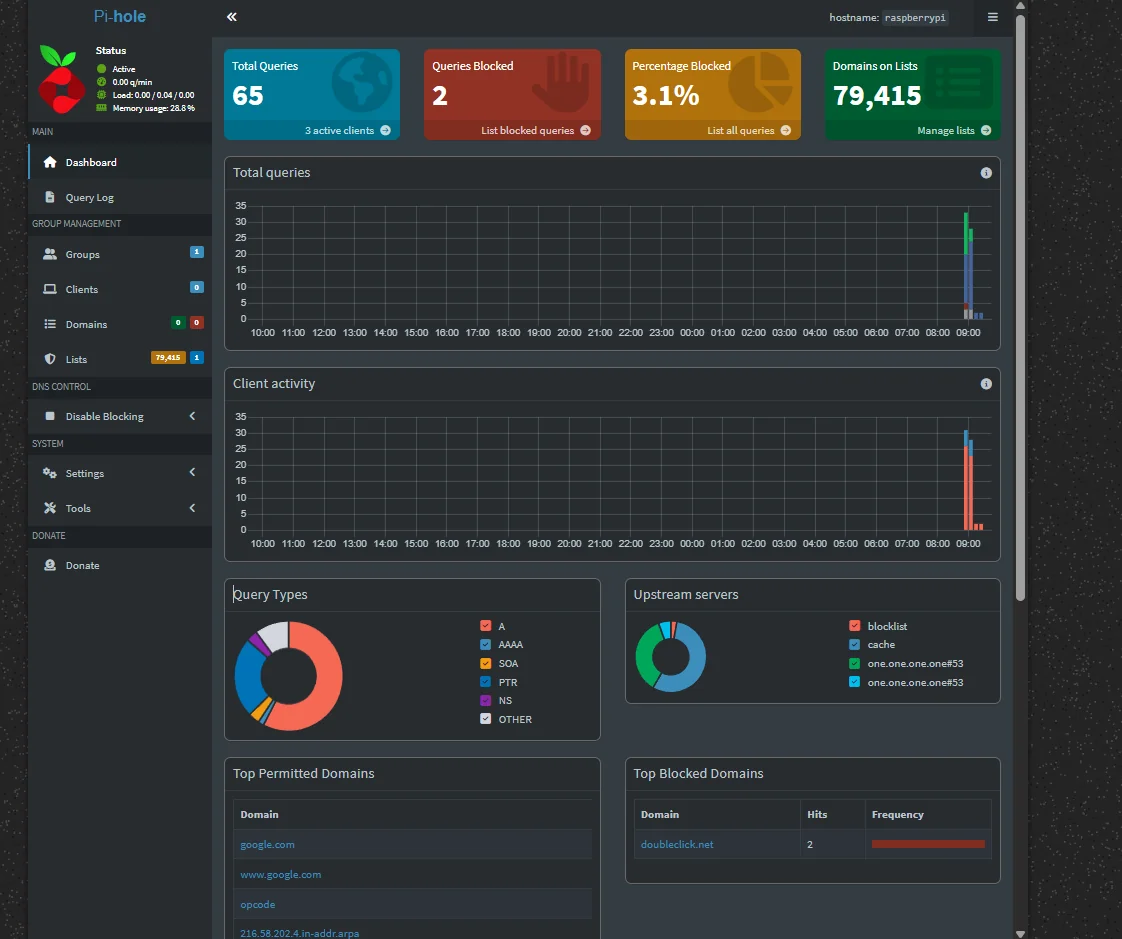Toggle the blocklist upstream legend checkbox
Viewport: 1122px width, 939px height.
click(855, 626)
